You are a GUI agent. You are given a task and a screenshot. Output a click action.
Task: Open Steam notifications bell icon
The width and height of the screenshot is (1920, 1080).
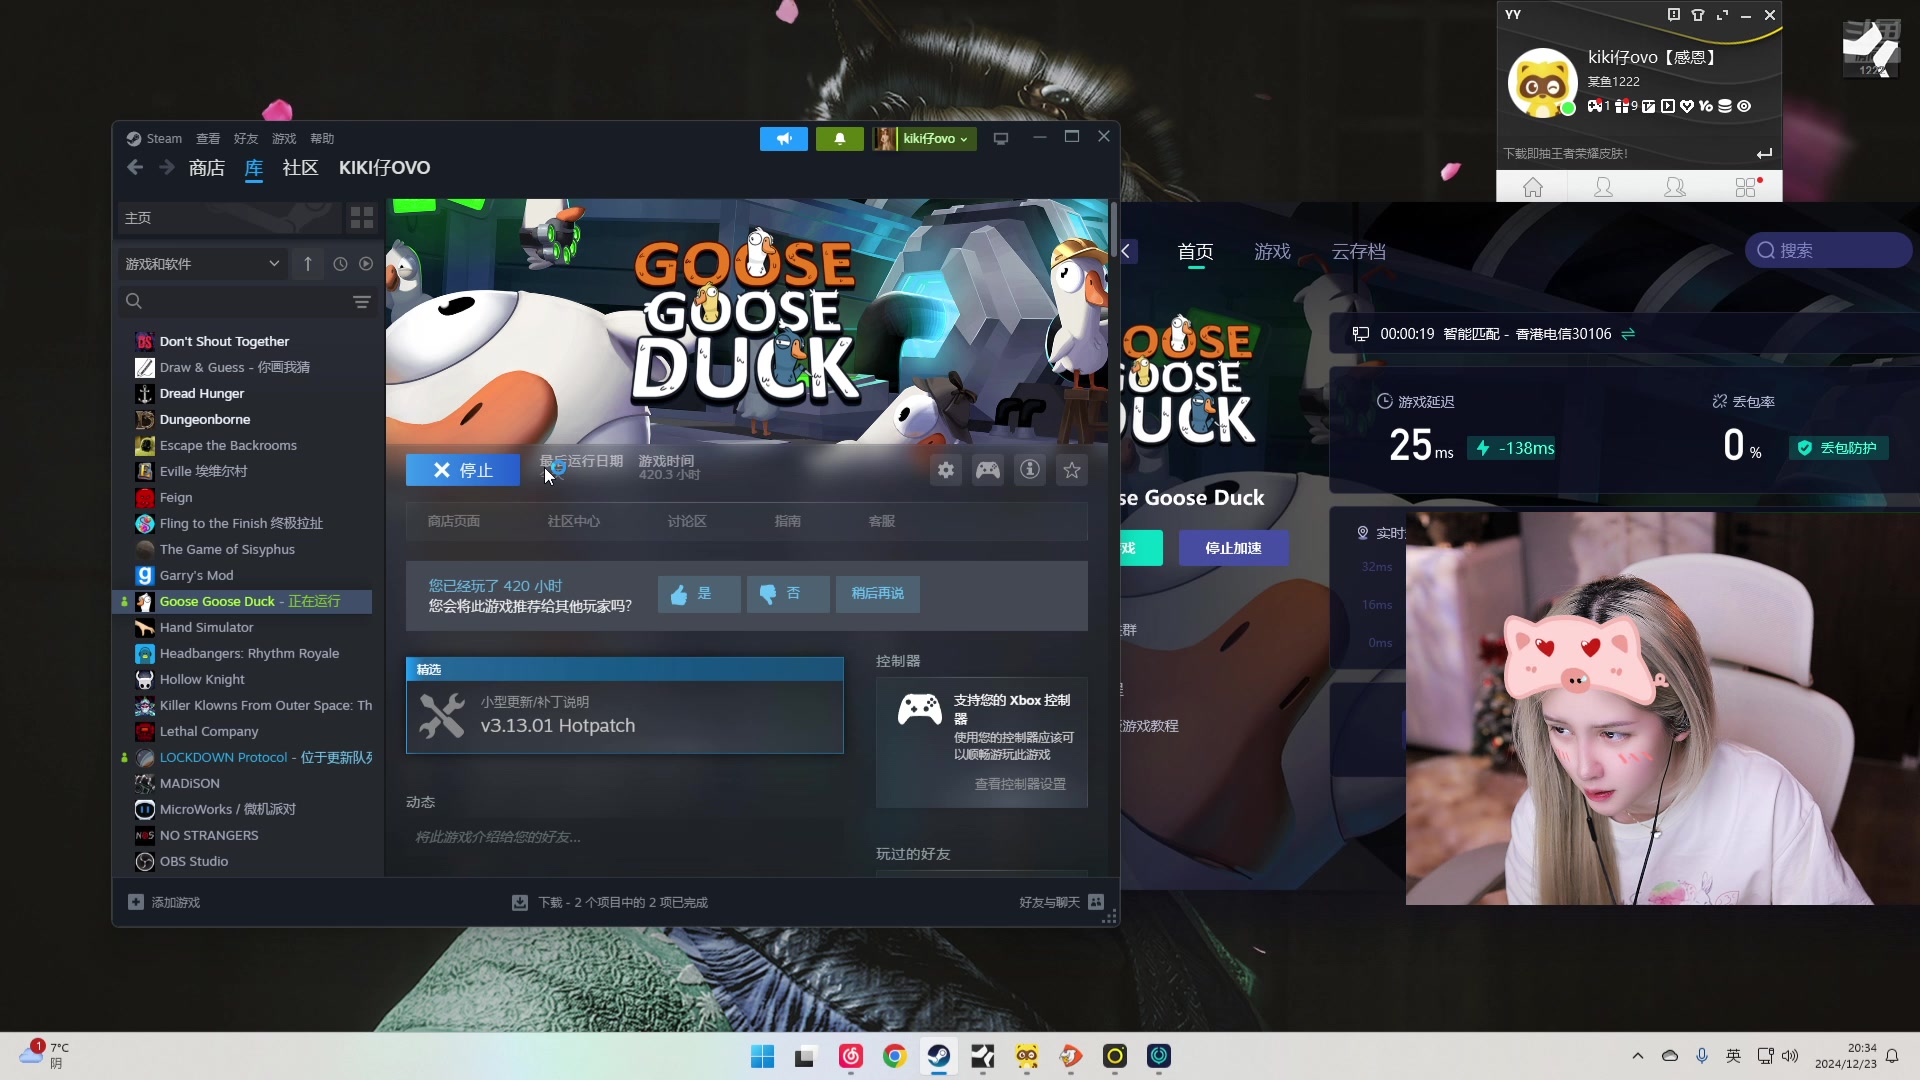[x=840, y=139]
